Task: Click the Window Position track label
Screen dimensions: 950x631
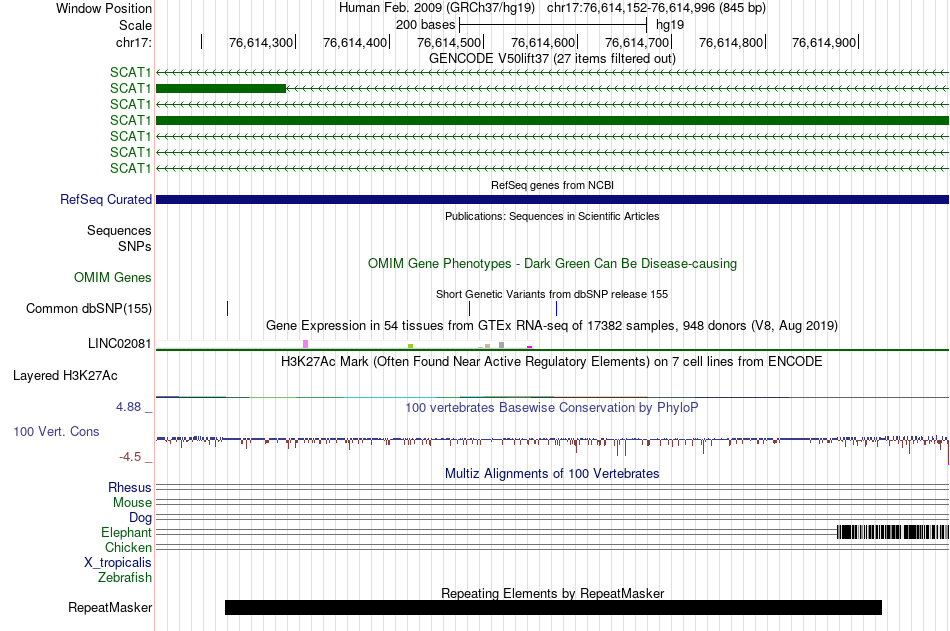Action: coord(104,8)
